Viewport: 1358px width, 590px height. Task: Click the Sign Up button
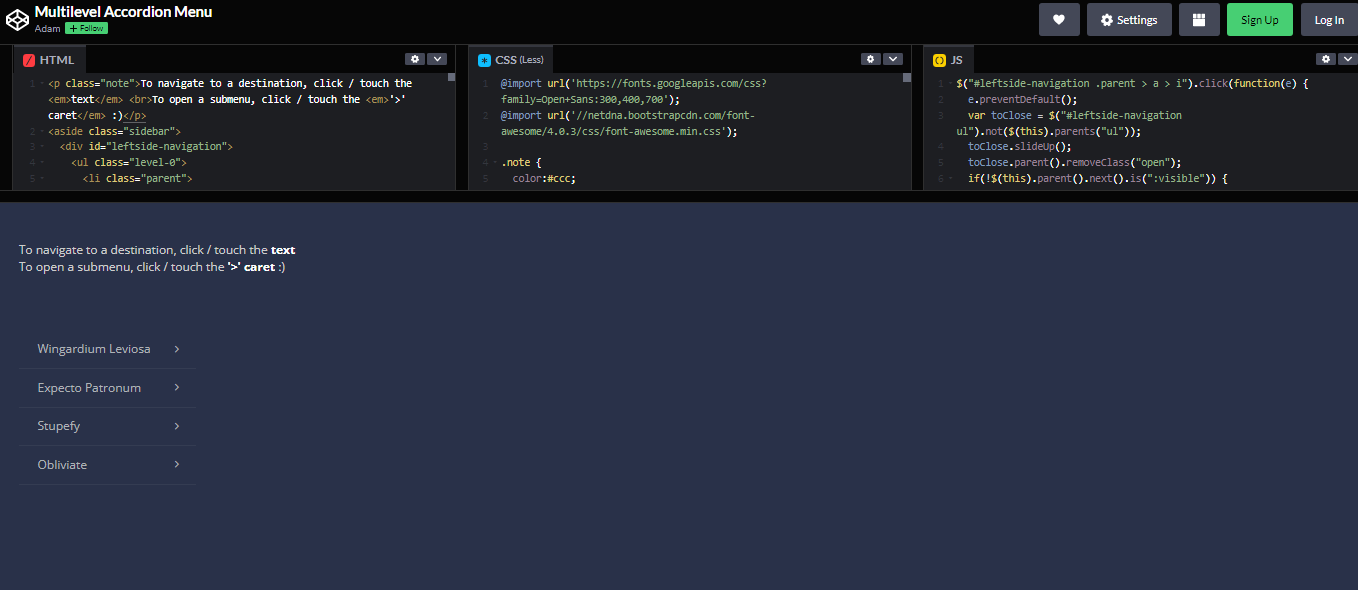coord(1259,19)
